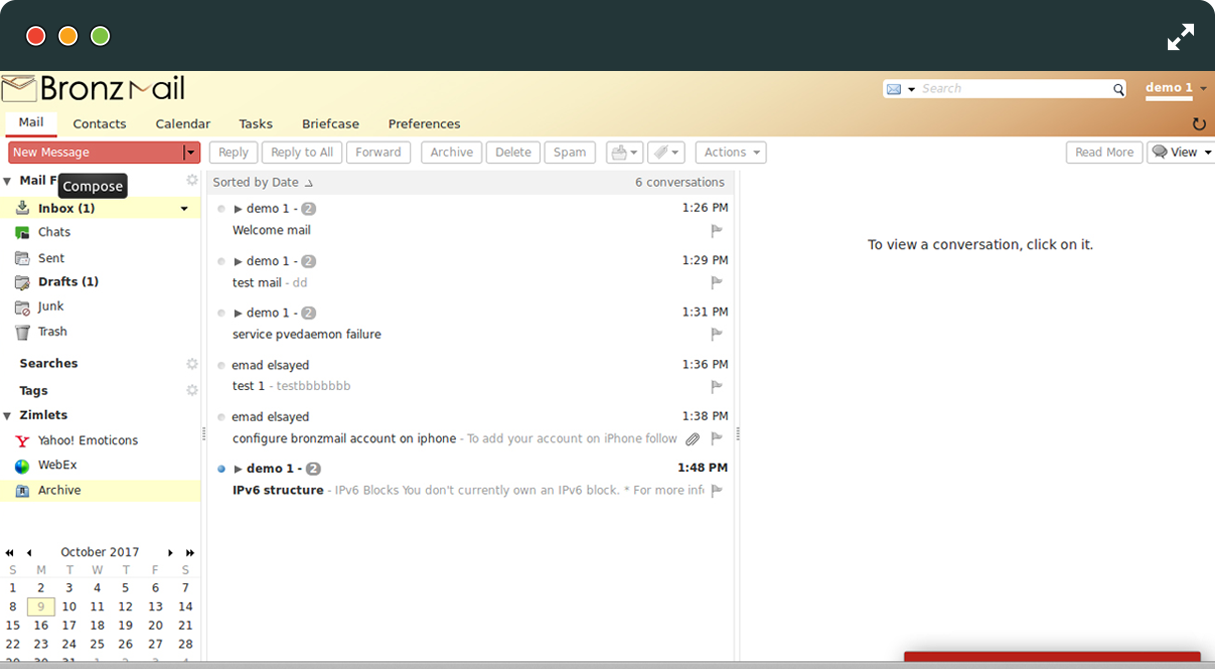Flag the Welcome mail conversation
The width and height of the screenshot is (1215, 669).
coord(716,231)
